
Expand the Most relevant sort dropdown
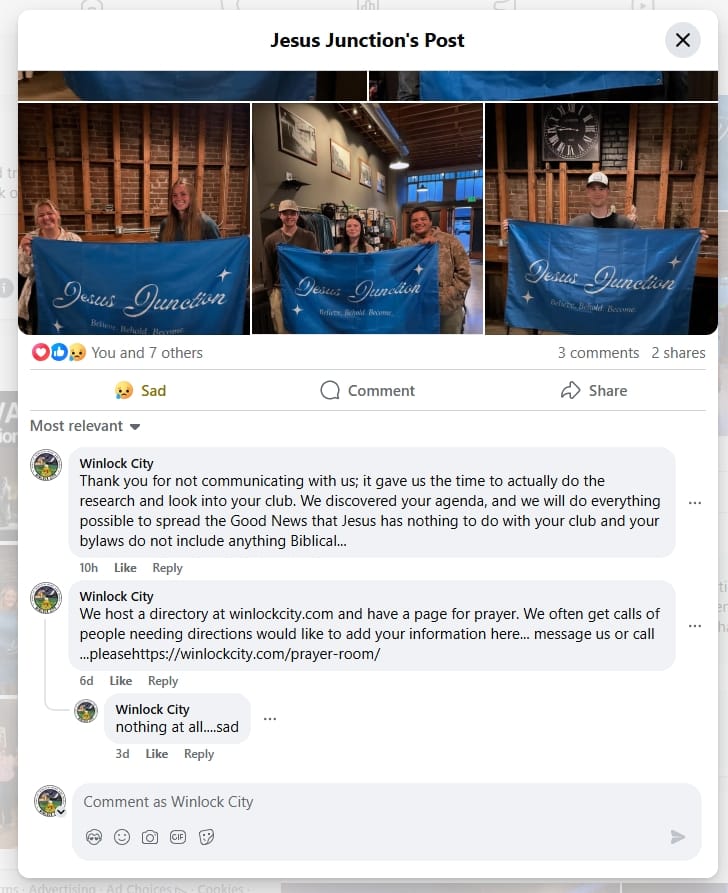(85, 426)
